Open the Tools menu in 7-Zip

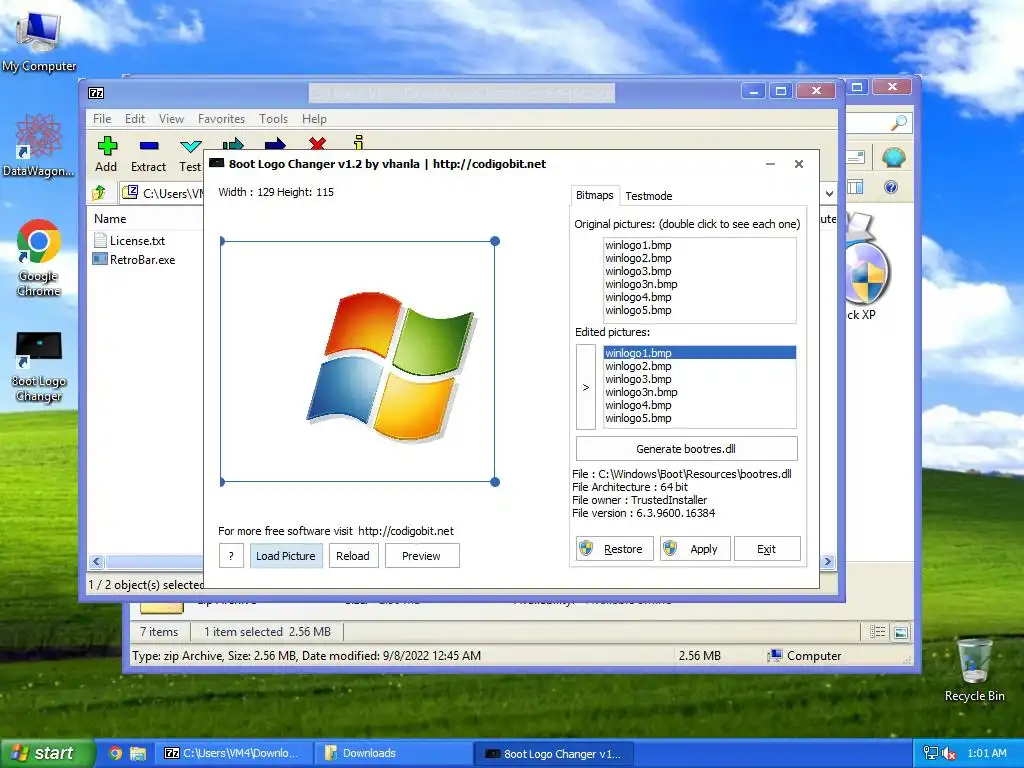click(273, 119)
